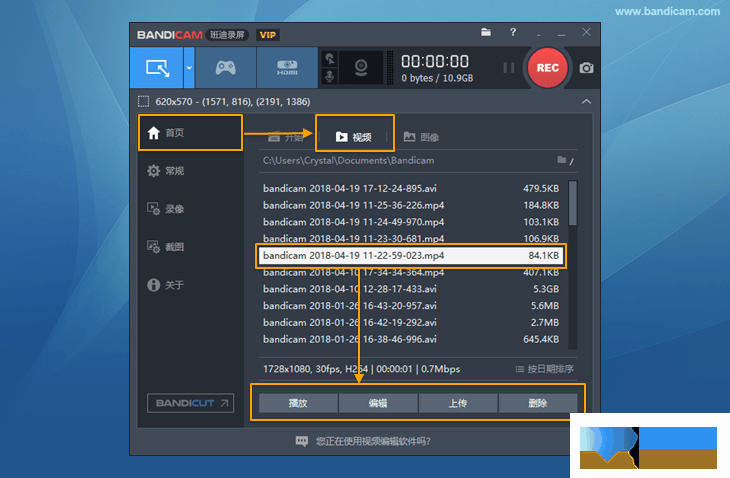The height and width of the screenshot is (478, 730).
Task: Click the 上传 upload button
Action: coord(458,403)
